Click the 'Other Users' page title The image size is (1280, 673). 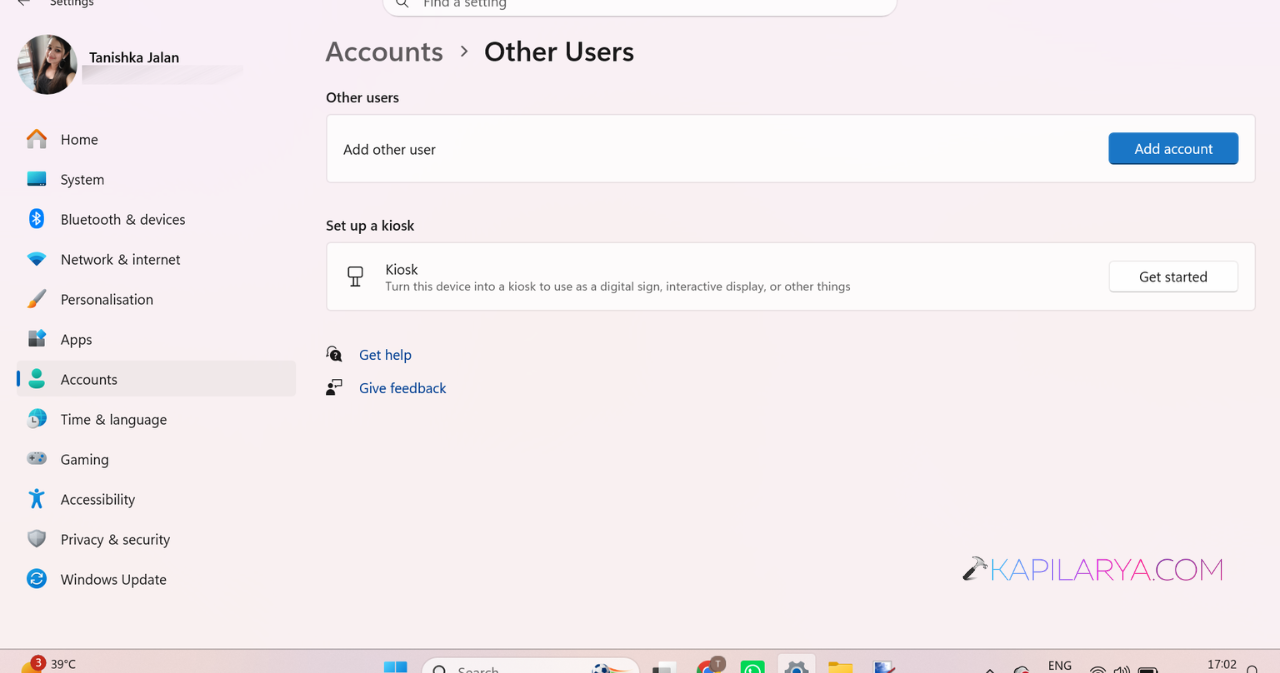[x=559, y=52]
